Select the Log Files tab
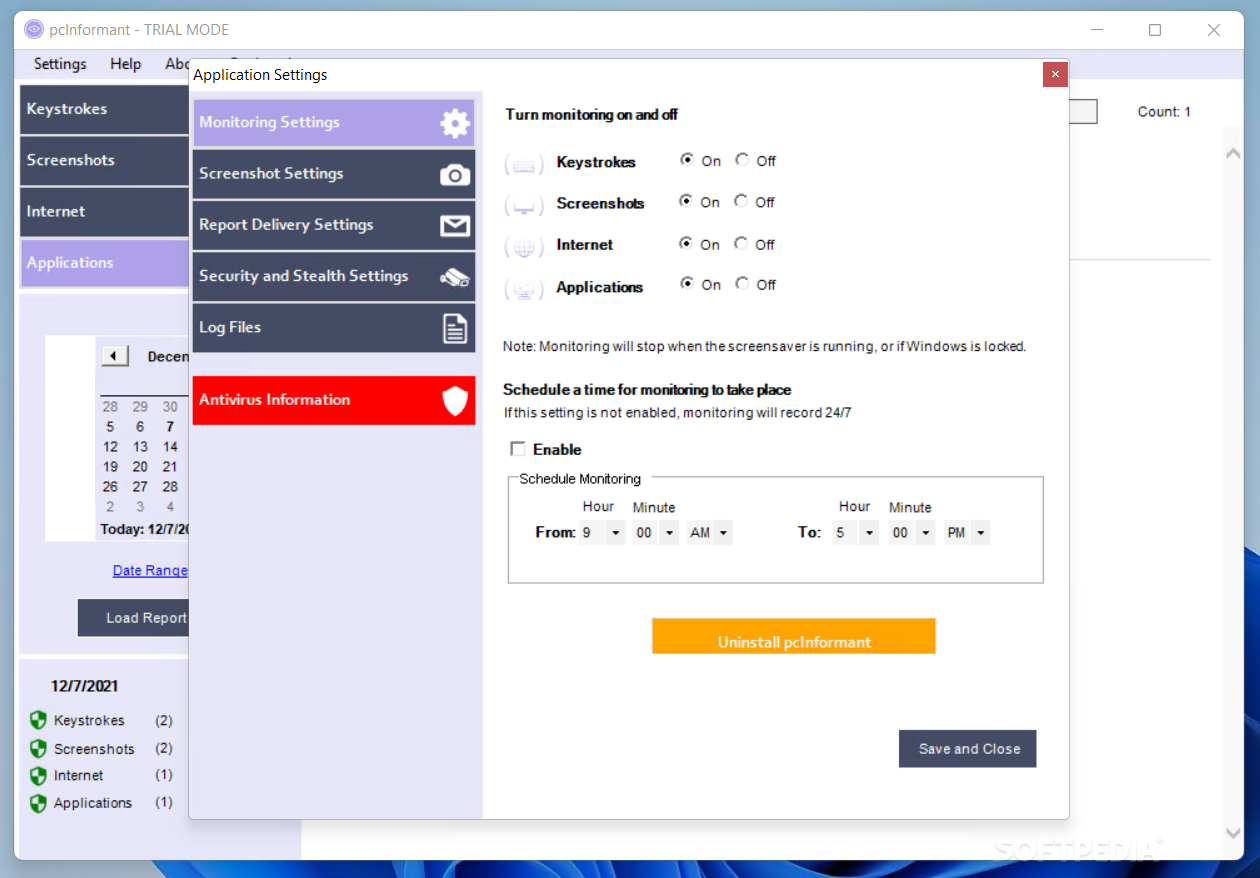 tap(333, 328)
